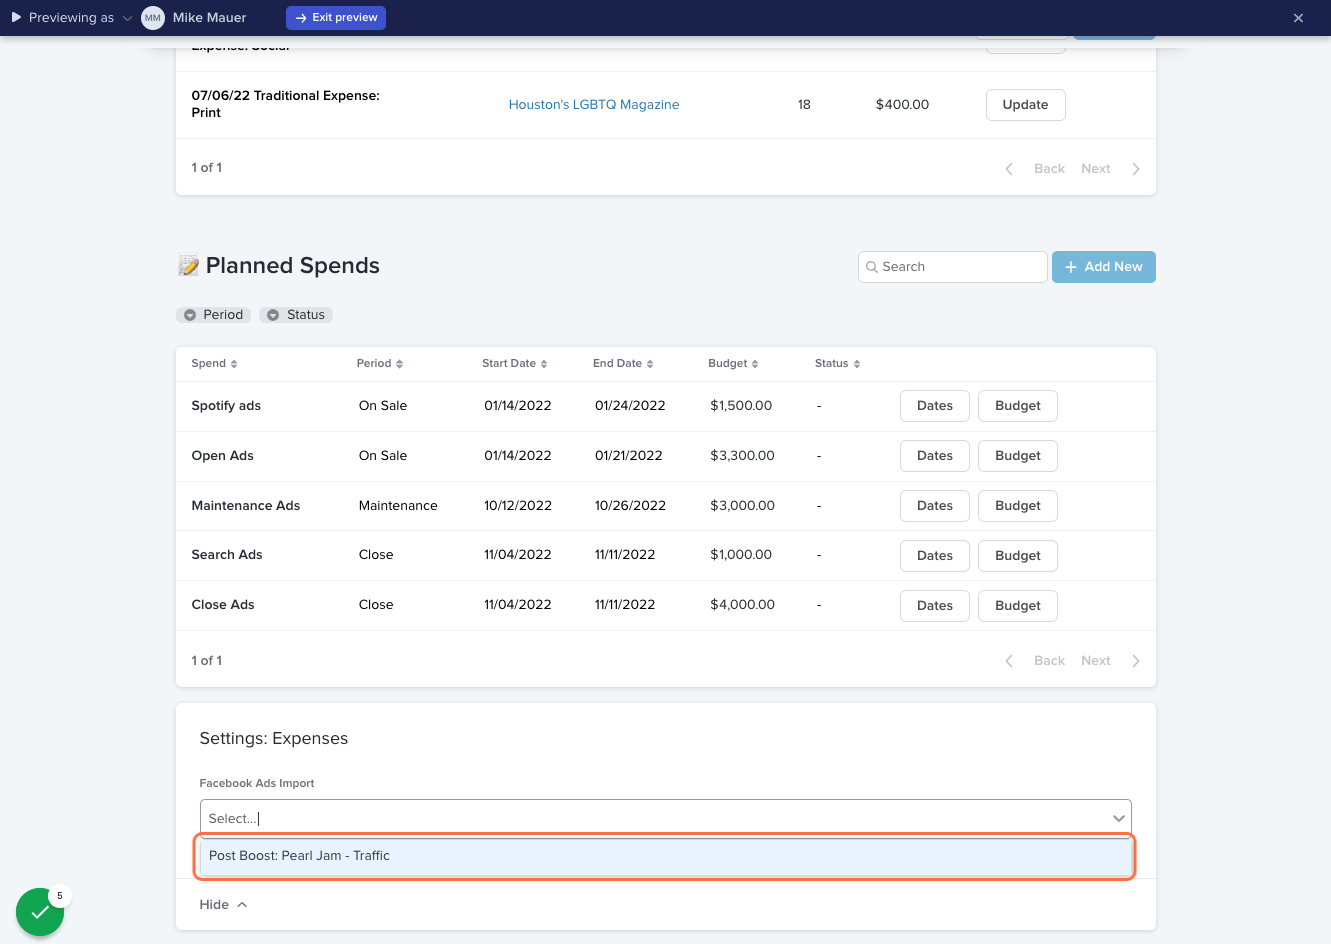Edit Budget for Maintenance Ads
Viewport: 1331px width, 944px height.
1018,506
